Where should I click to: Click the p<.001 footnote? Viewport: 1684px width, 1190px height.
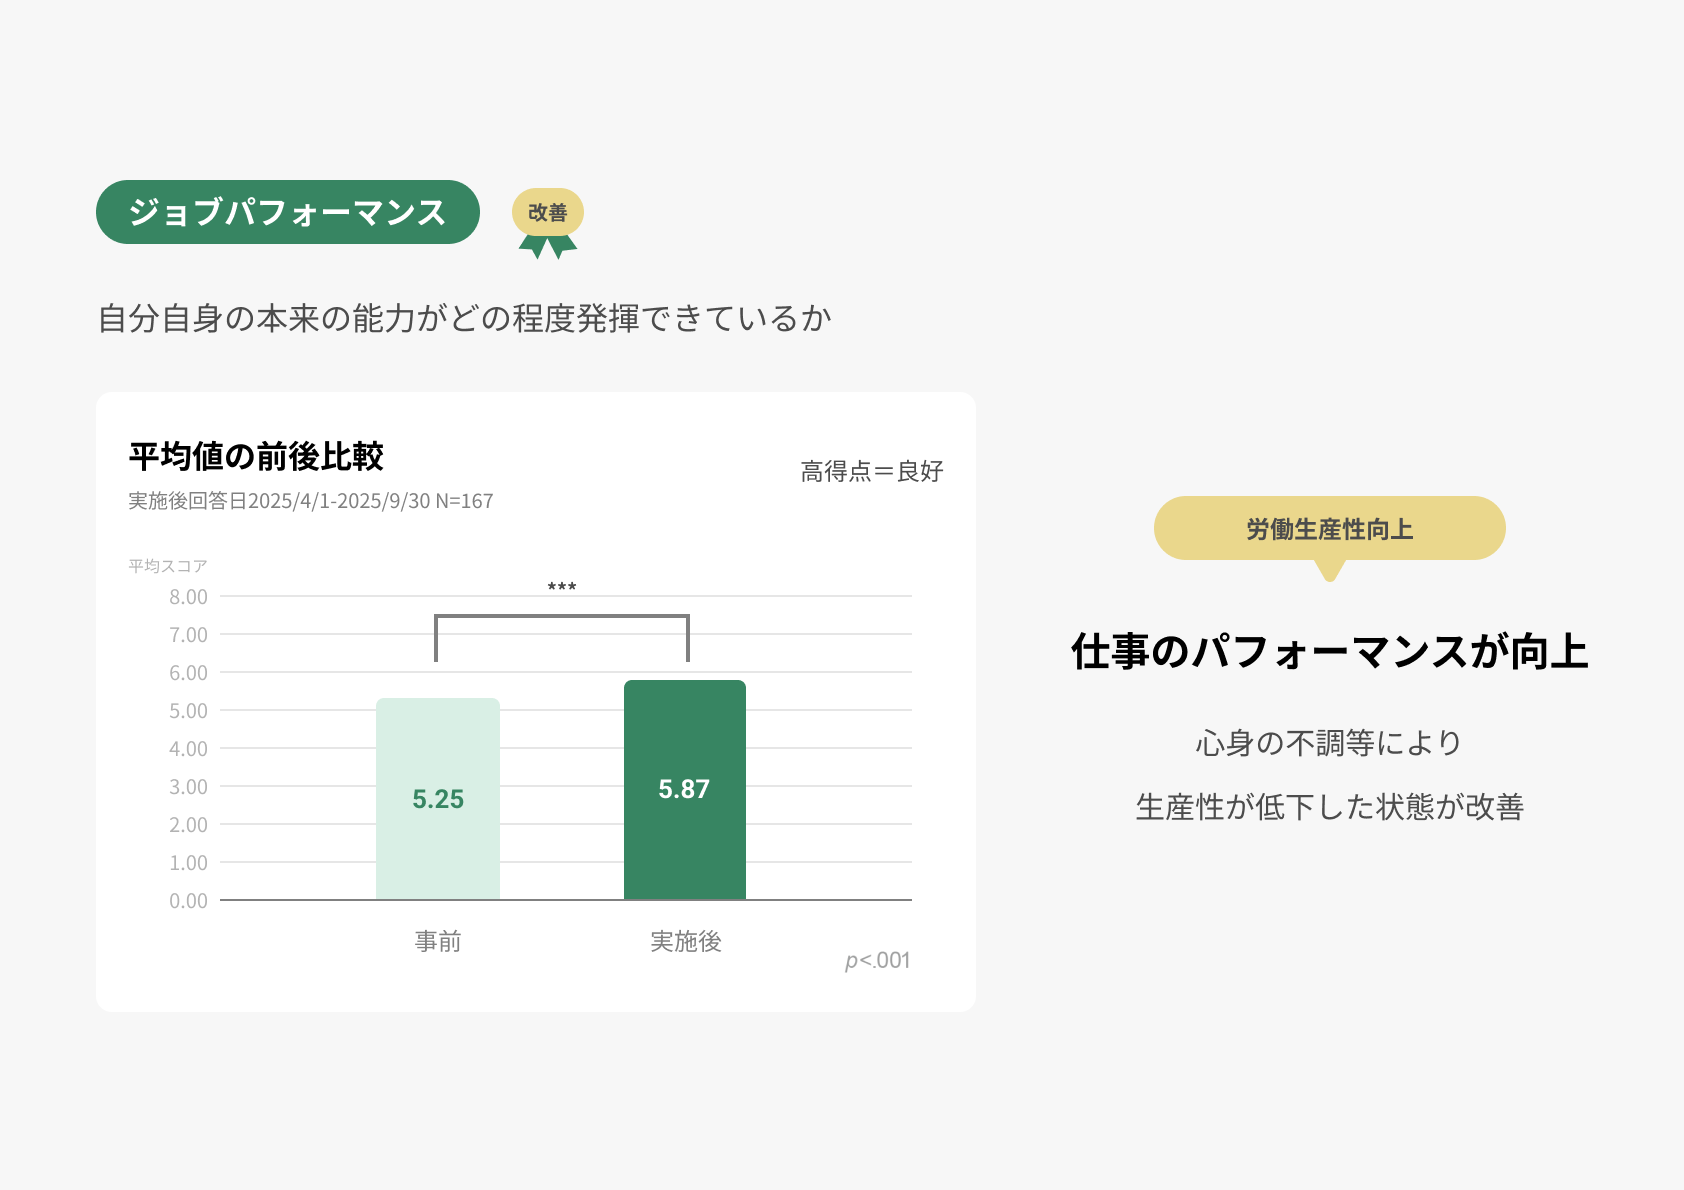pyautogui.click(x=877, y=961)
